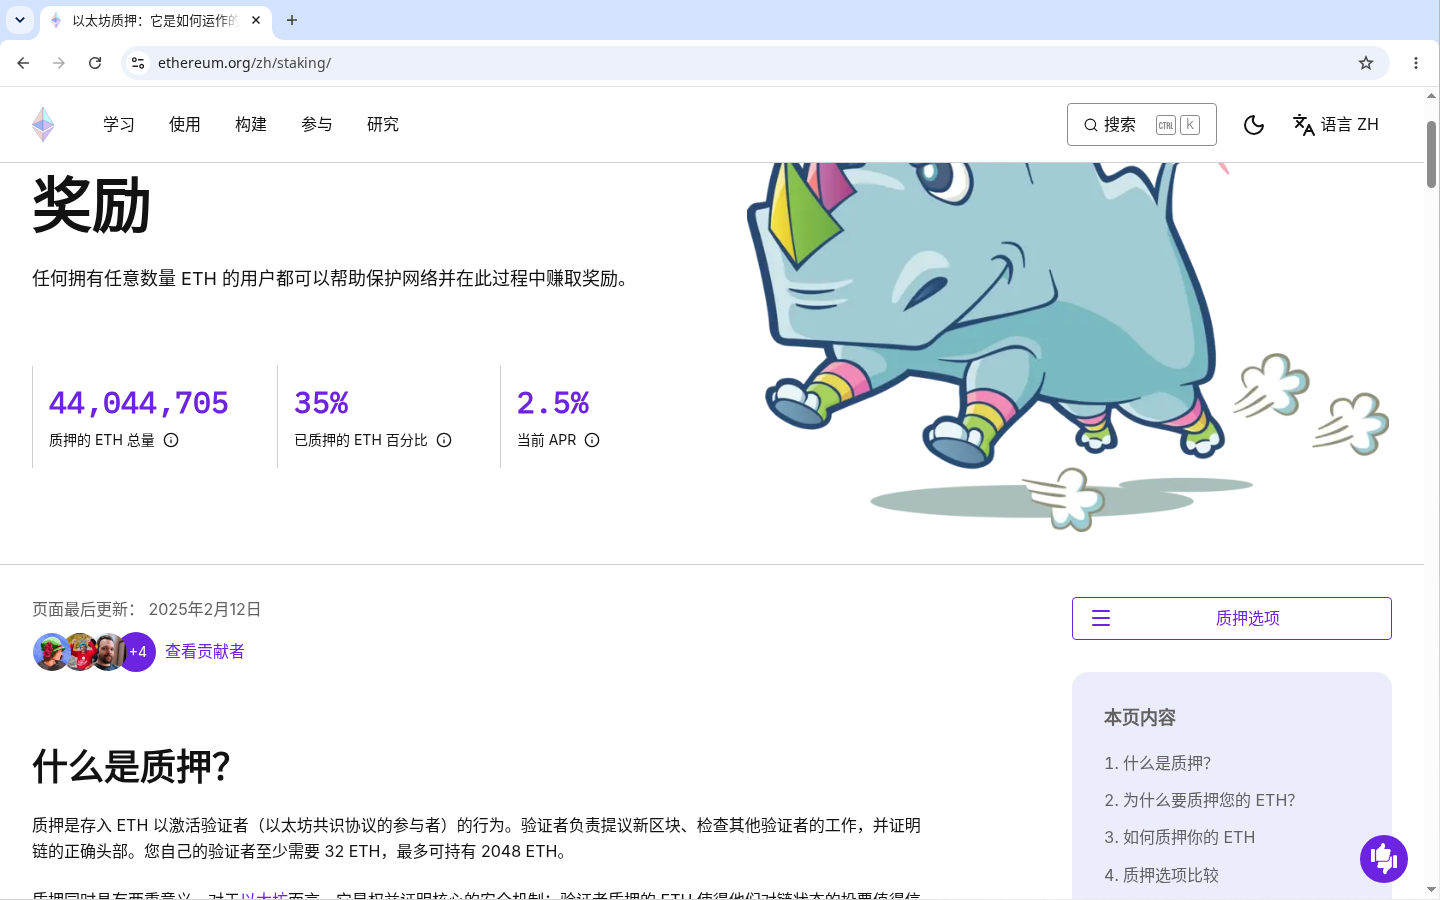Open the tab search dropdown arrow
Viewport: 1440px width, 900px height.
click(x=20, y=20)
